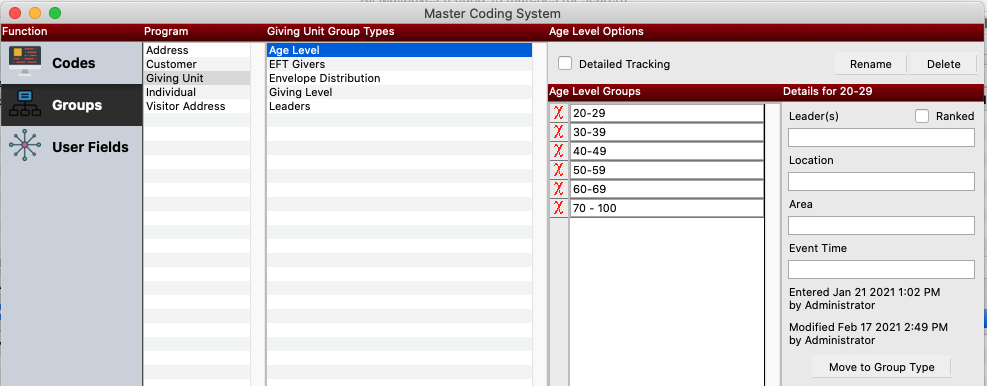The width and height of the screenshot is (987, 386).
Task: Click the Delete button
Action: point(944,64)
